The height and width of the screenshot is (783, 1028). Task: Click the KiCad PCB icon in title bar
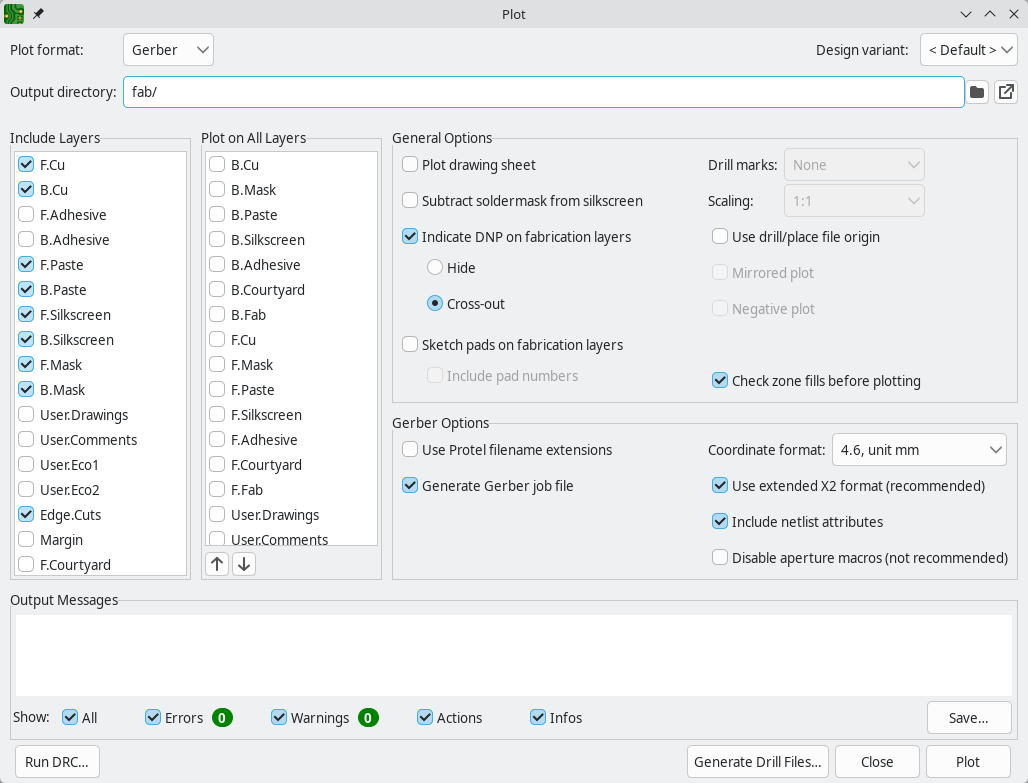click(15, 14)
